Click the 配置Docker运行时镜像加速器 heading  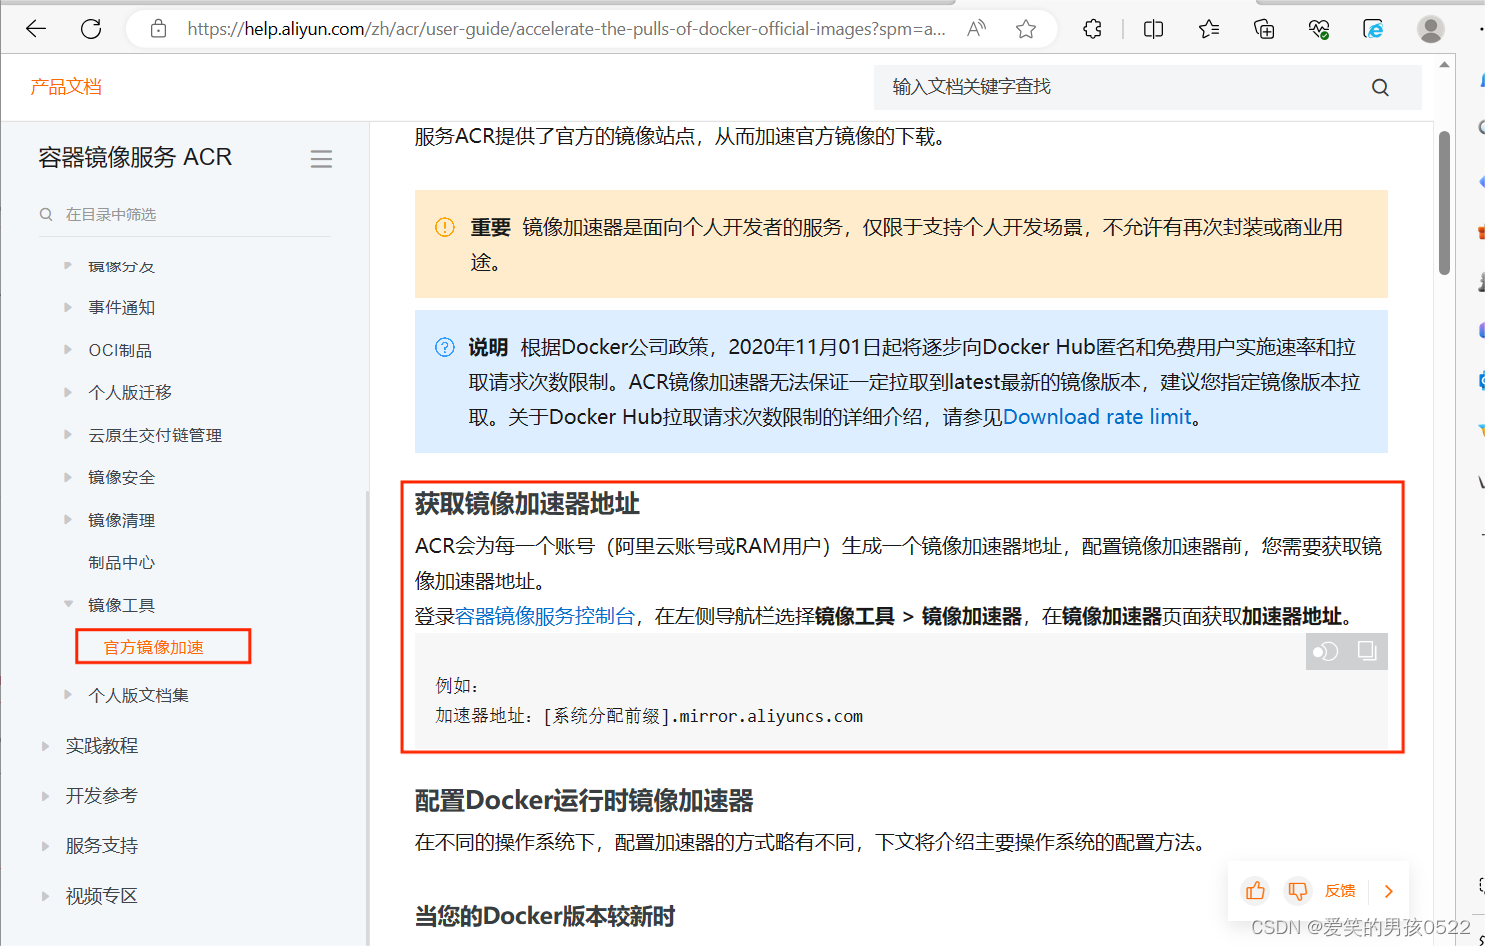click(584, 801)
